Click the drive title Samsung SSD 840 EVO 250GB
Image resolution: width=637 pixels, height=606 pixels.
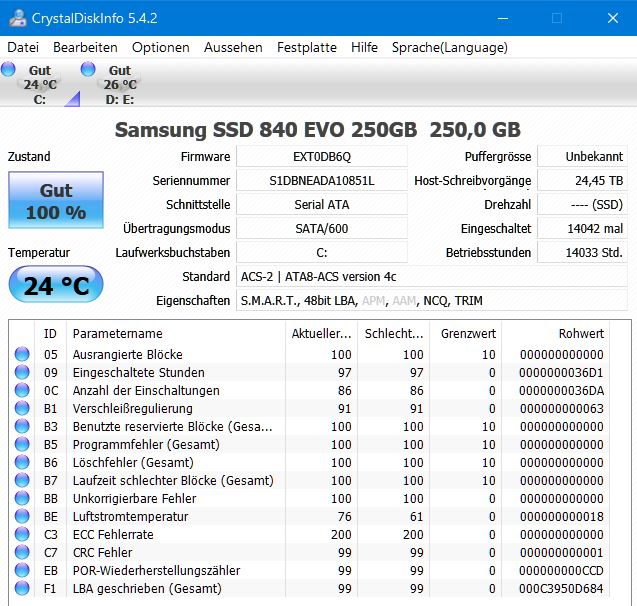click(318, 130)
